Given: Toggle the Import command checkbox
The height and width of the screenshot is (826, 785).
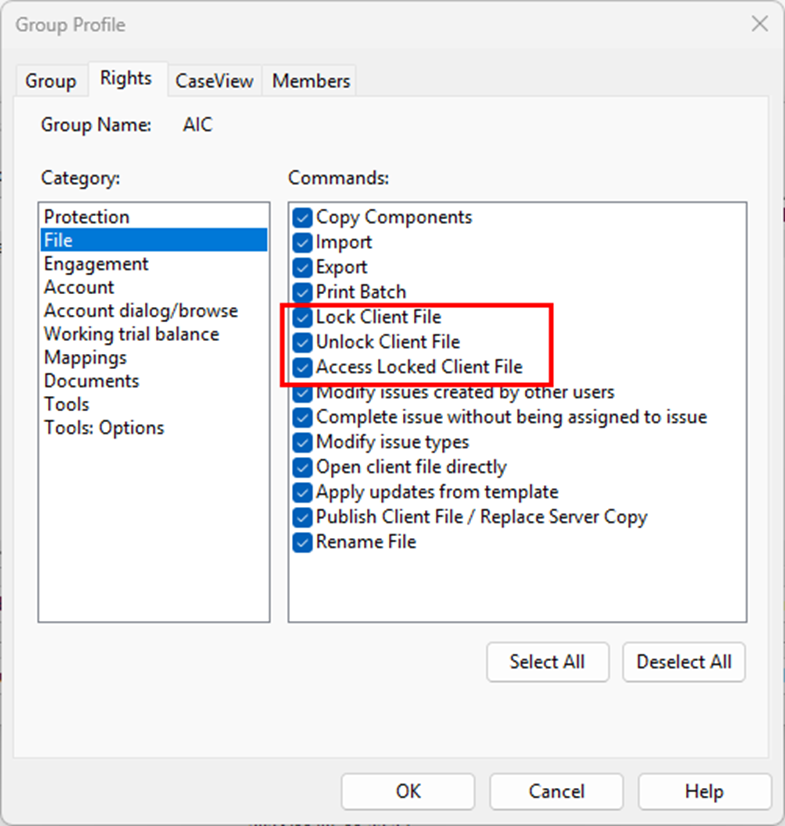Looking at the screenshot, I should (x=303, y=242).
